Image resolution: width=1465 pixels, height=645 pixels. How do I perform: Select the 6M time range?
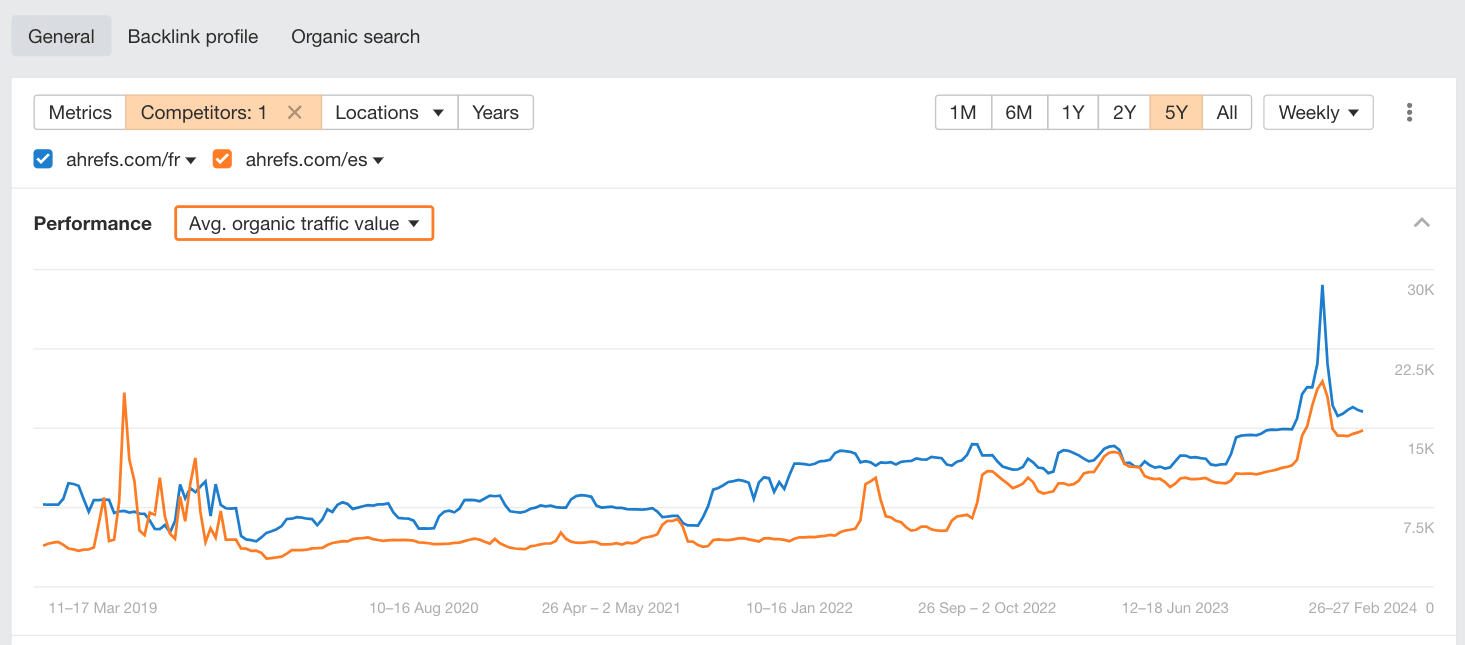[x=1019, y=112]
